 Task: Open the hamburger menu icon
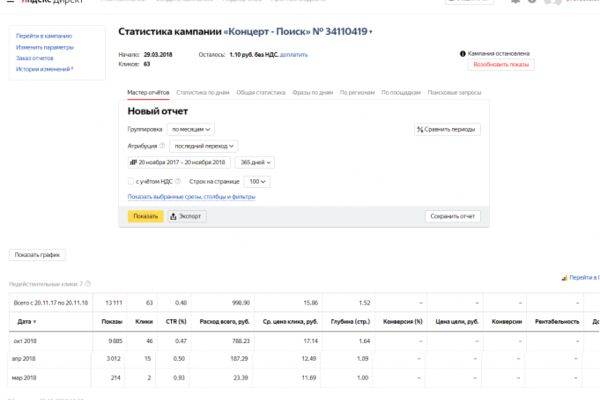coord(10,1)
